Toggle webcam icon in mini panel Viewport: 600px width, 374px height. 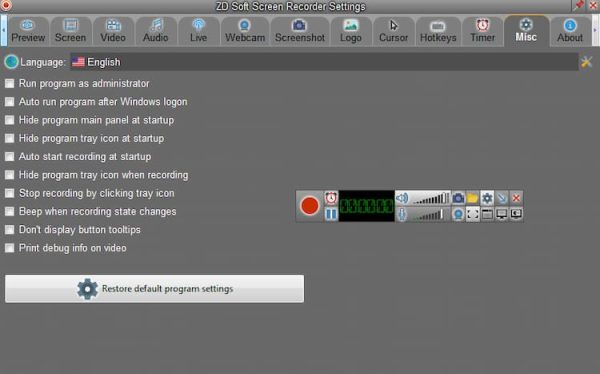click(458, 214)
